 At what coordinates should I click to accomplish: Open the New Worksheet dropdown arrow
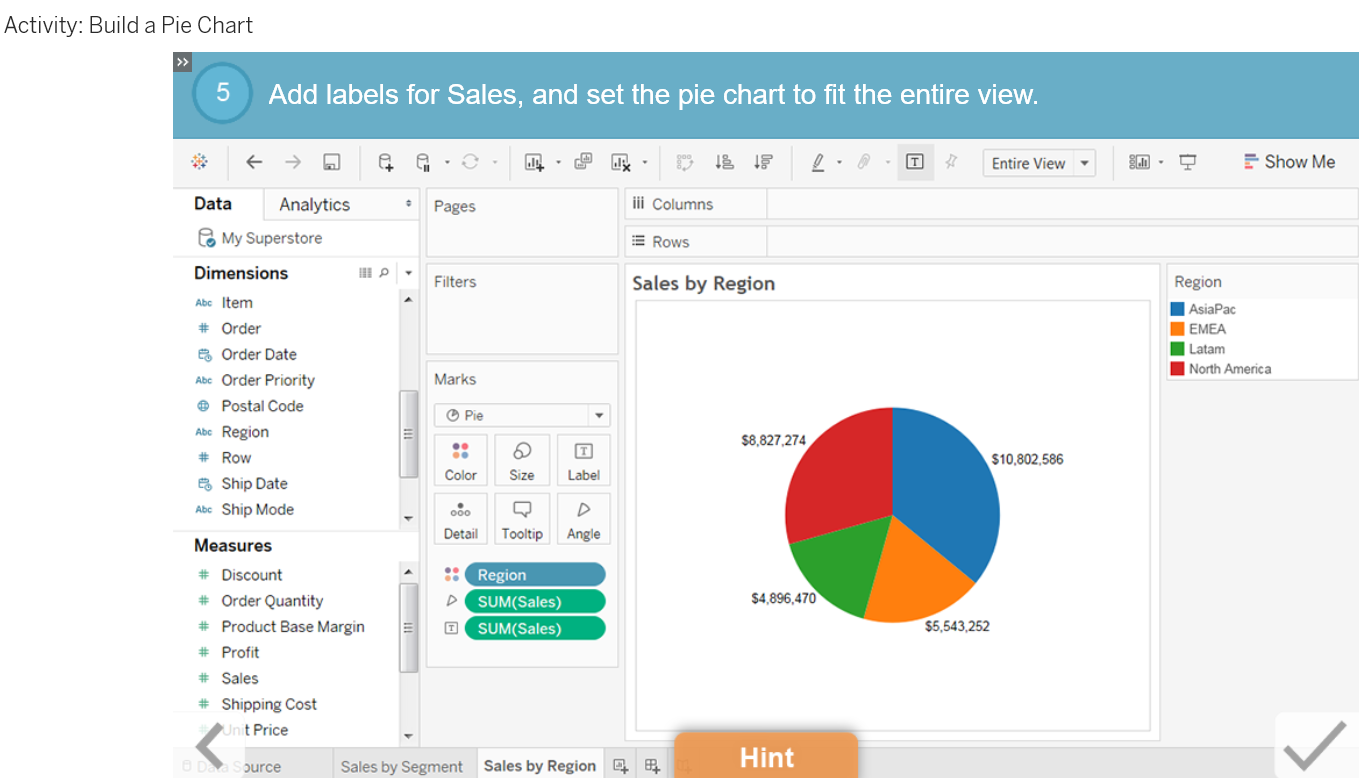coord(558,162)
